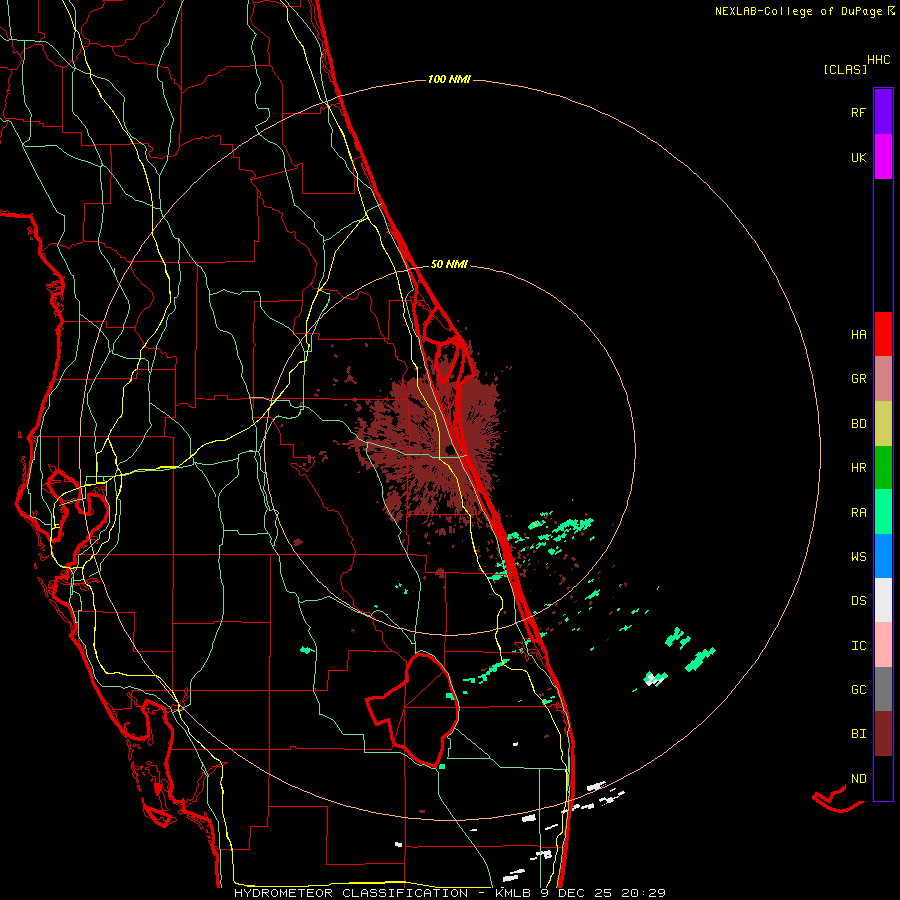Click the [CLAS] unit label
Viewport: 900px width, 900px height.
845,69
